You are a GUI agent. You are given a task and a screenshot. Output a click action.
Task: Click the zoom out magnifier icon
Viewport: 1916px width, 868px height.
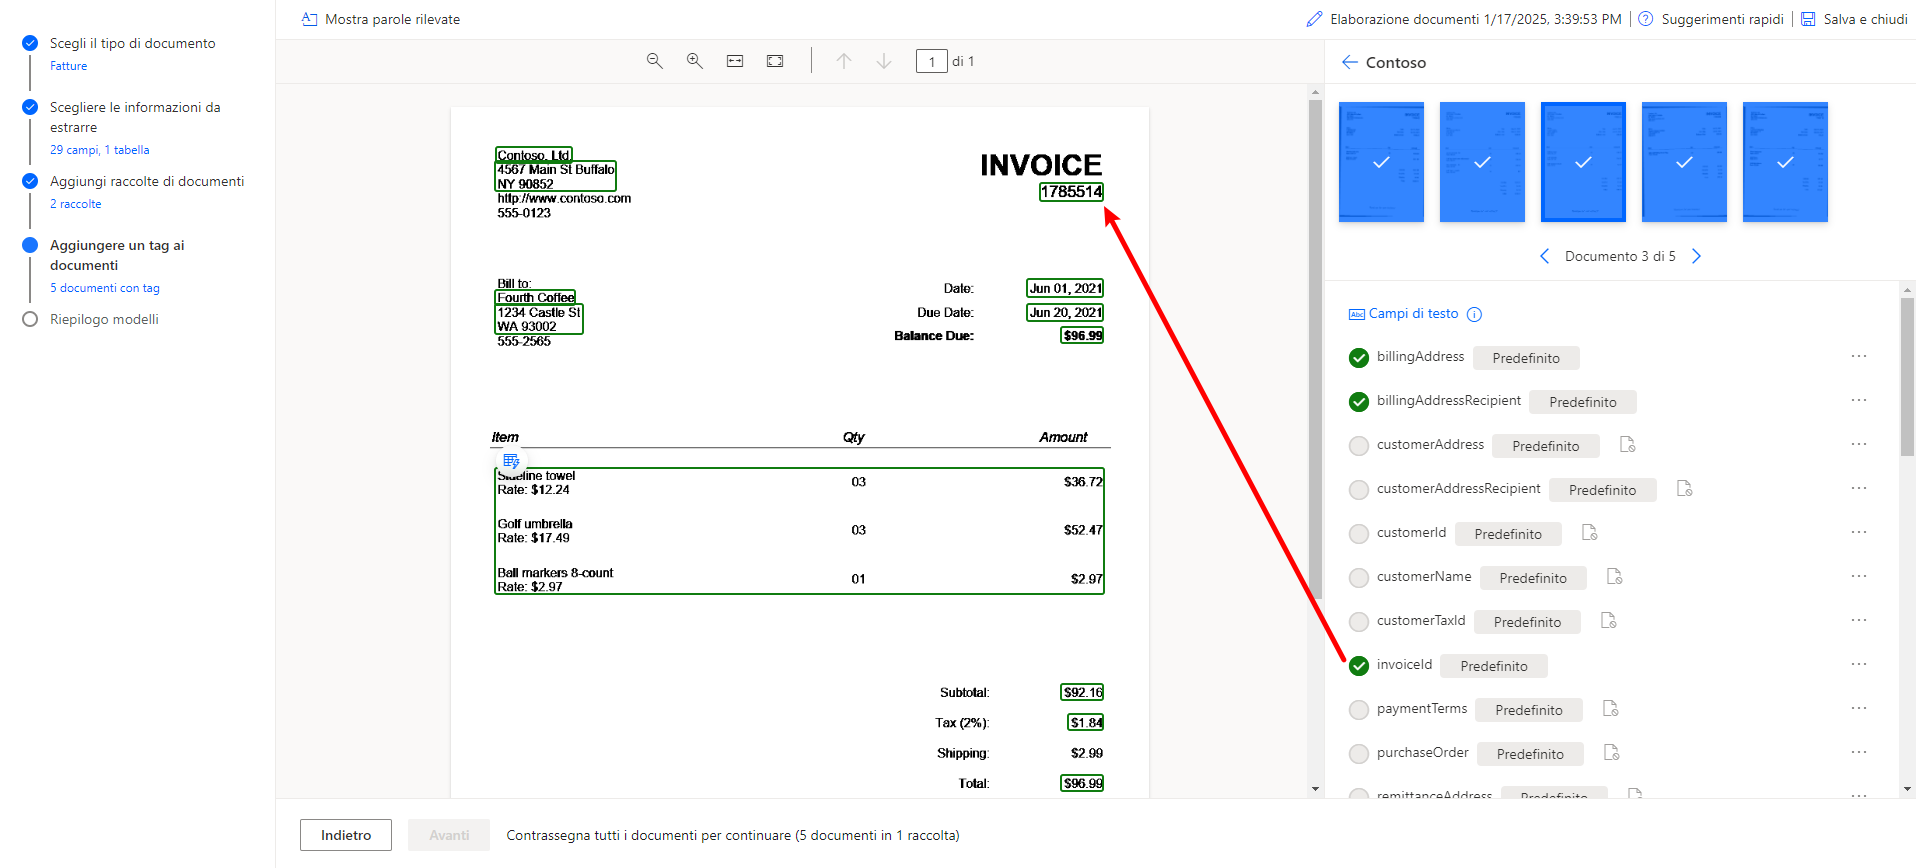pyautogui.click(x=654, y=61)
